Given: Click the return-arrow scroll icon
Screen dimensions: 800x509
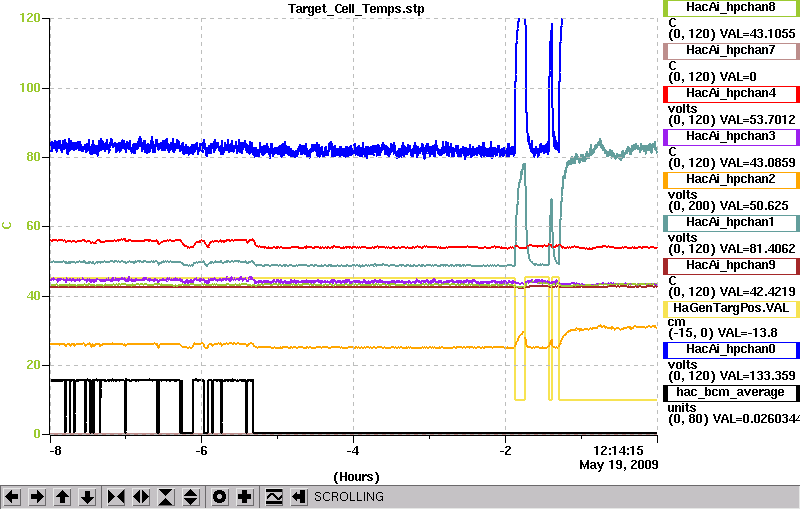Looking at the screenshot, I should (299, 496).
